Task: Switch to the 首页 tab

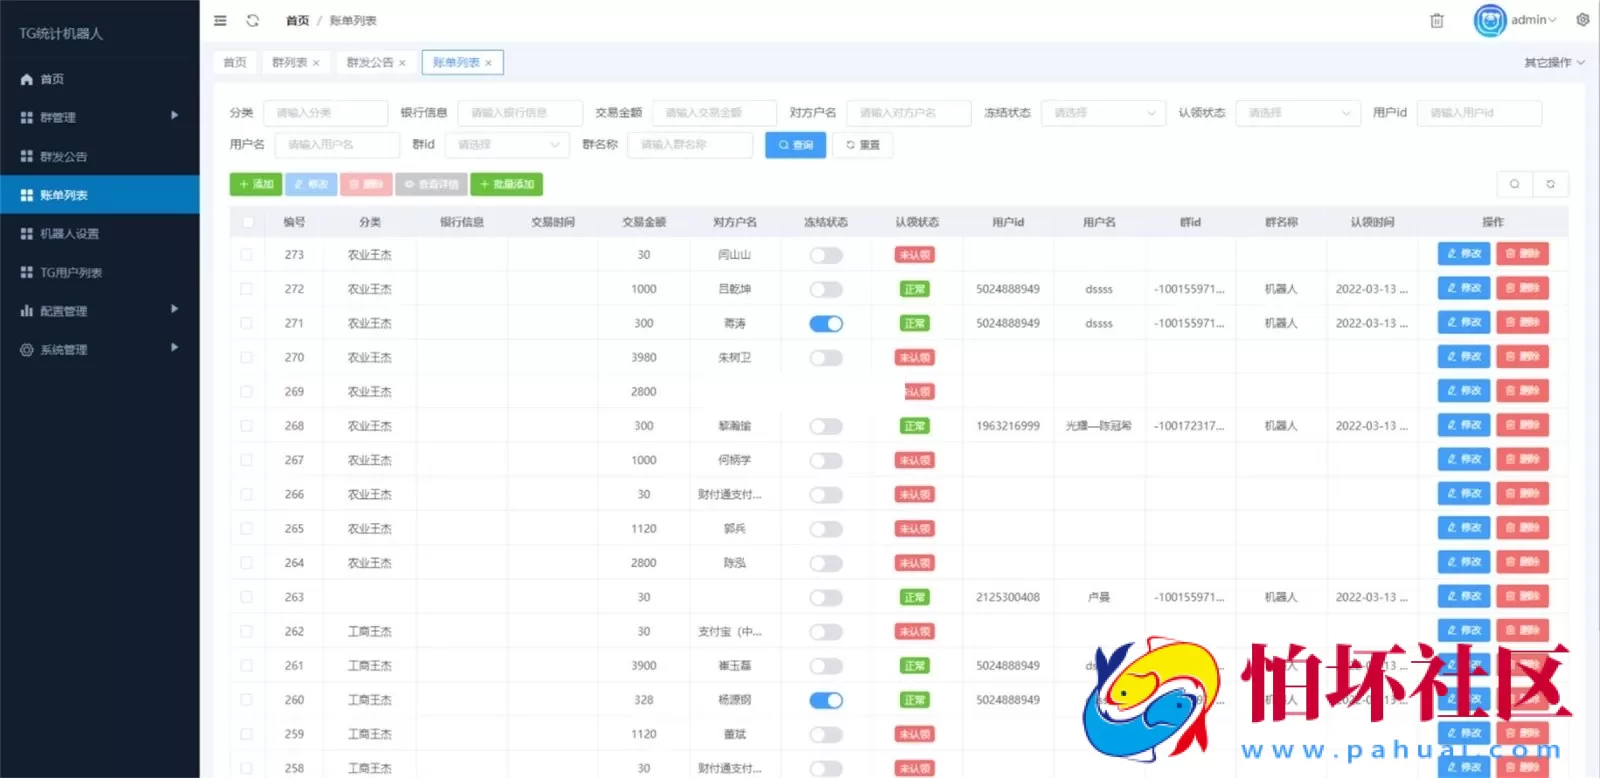Action: (235, 63)
